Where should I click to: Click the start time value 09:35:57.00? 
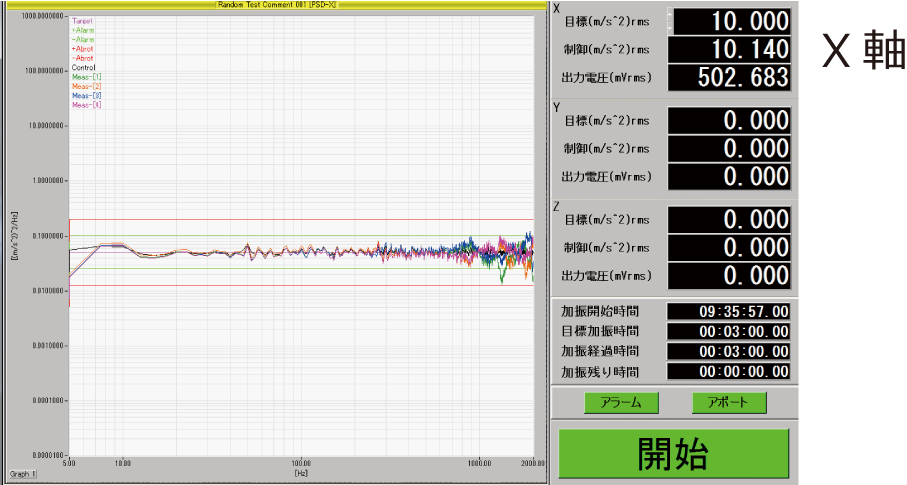point(729,311)
